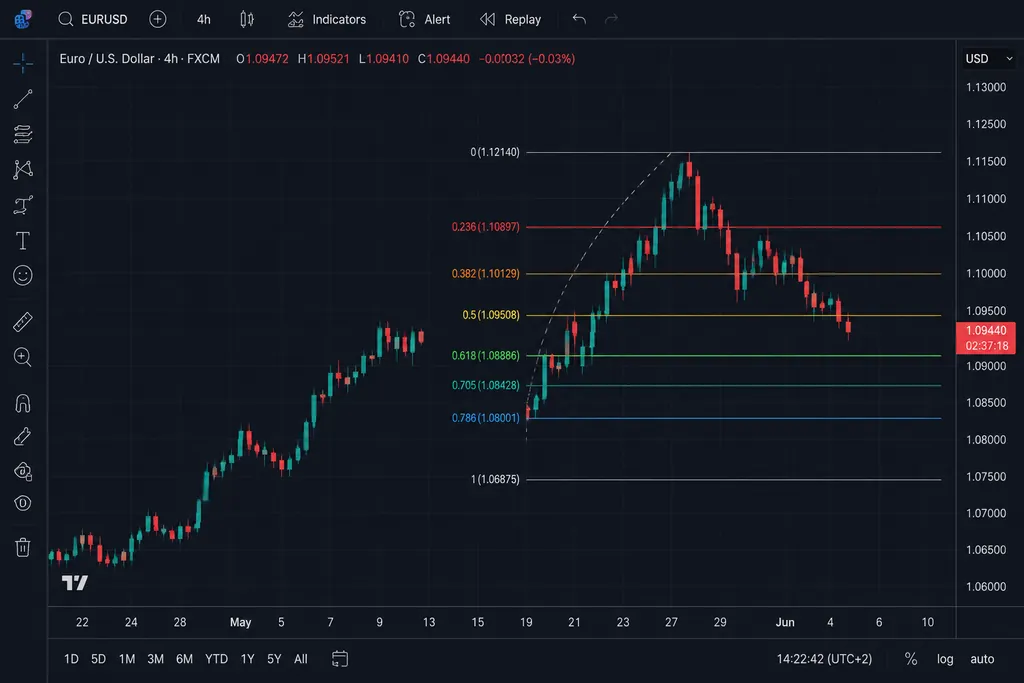Click the 0.5(1.09508) Fibonacci level label
This screenshot has width=1024, height=683.
pyautogui.click(x=491, y=315)
